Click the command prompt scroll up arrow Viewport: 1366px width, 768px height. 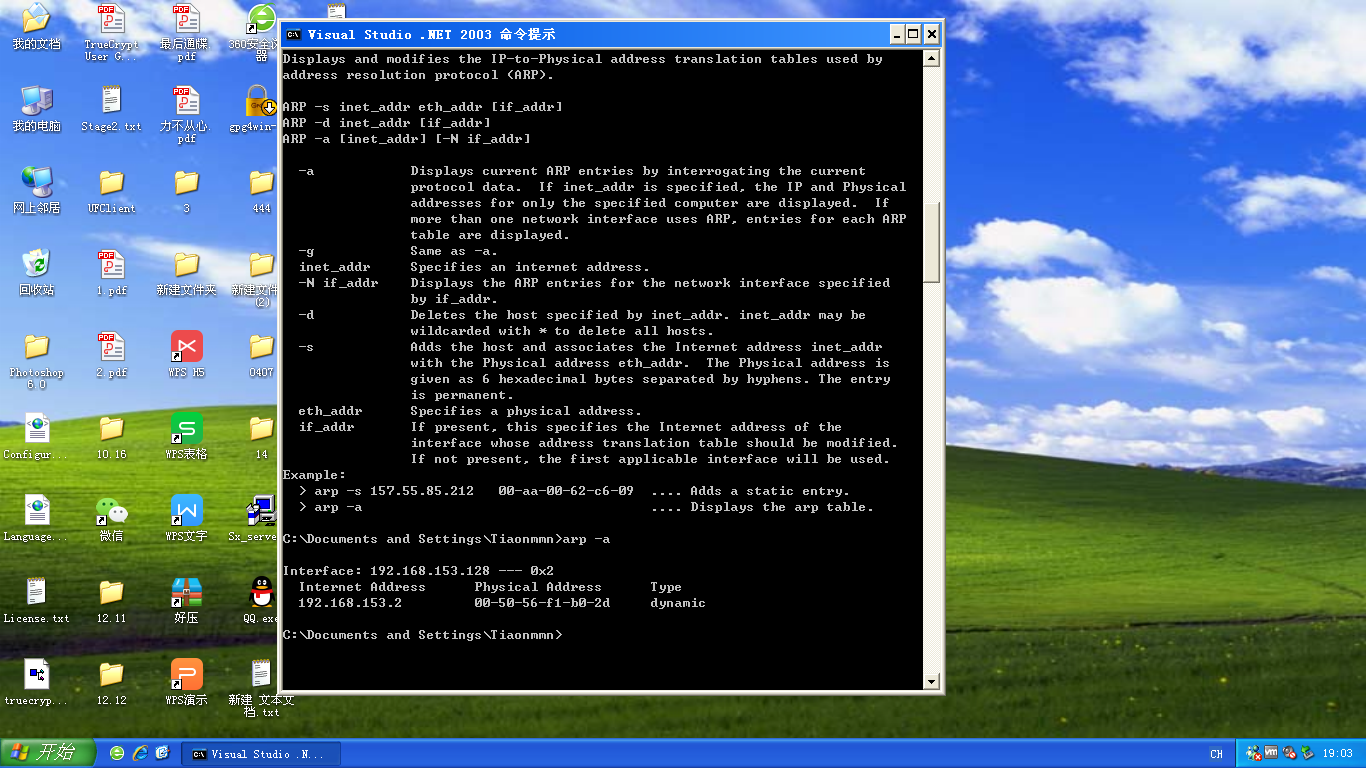(932, 58)
